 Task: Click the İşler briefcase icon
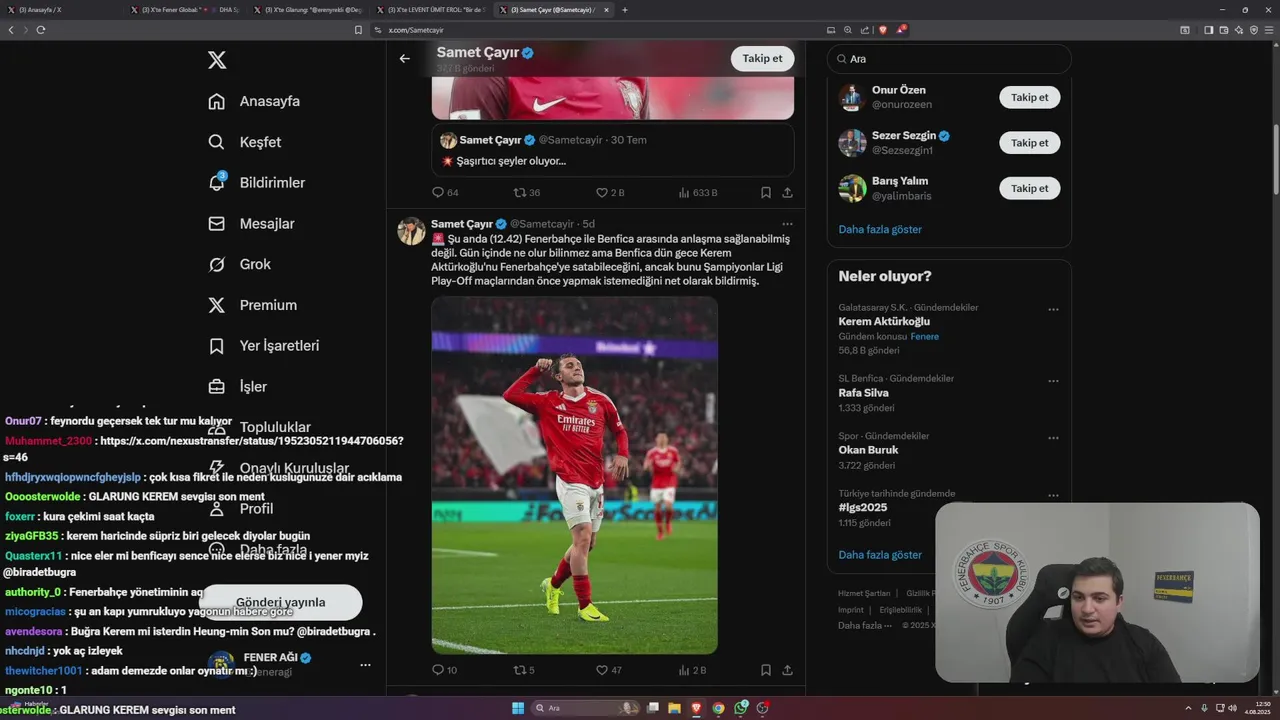point(216,386)
